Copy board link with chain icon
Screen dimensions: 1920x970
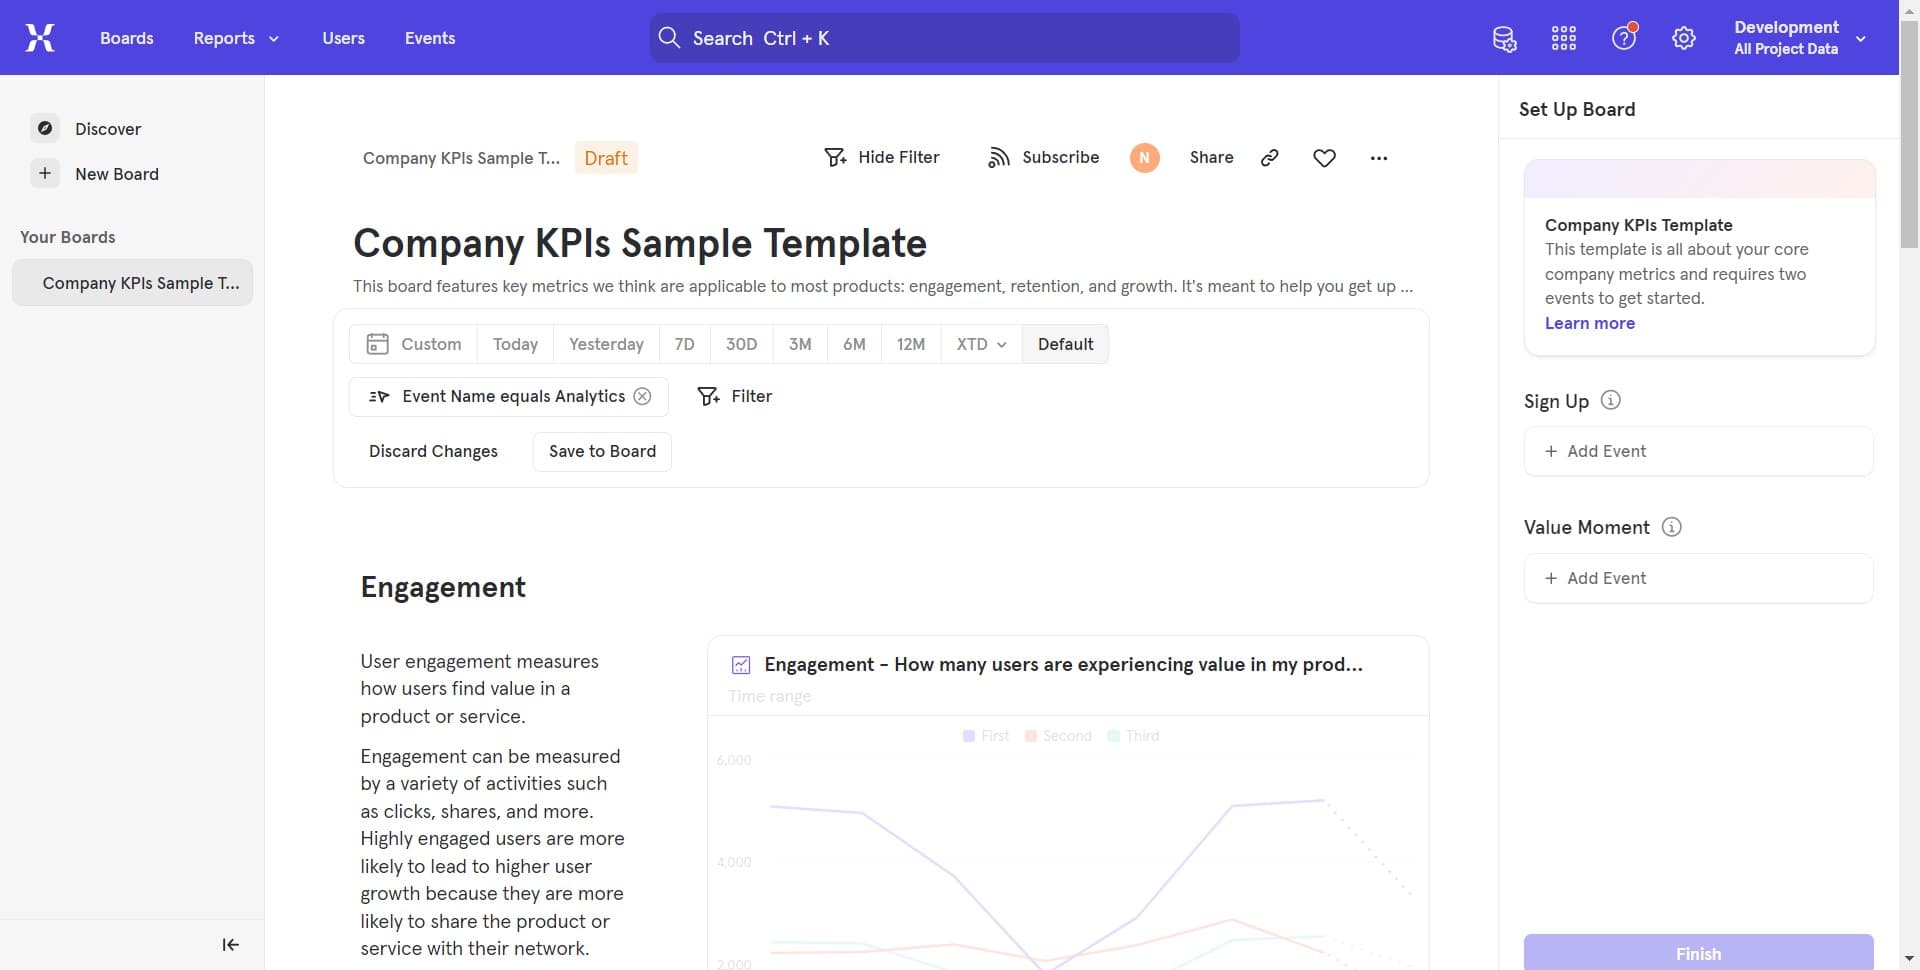pos(1269,158)
